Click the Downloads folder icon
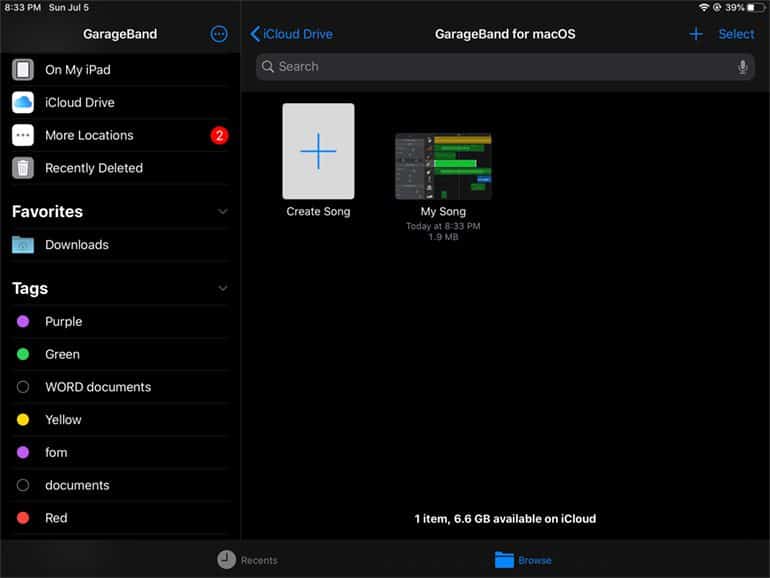This screenshot has height=578, width=770. (23, 245)
